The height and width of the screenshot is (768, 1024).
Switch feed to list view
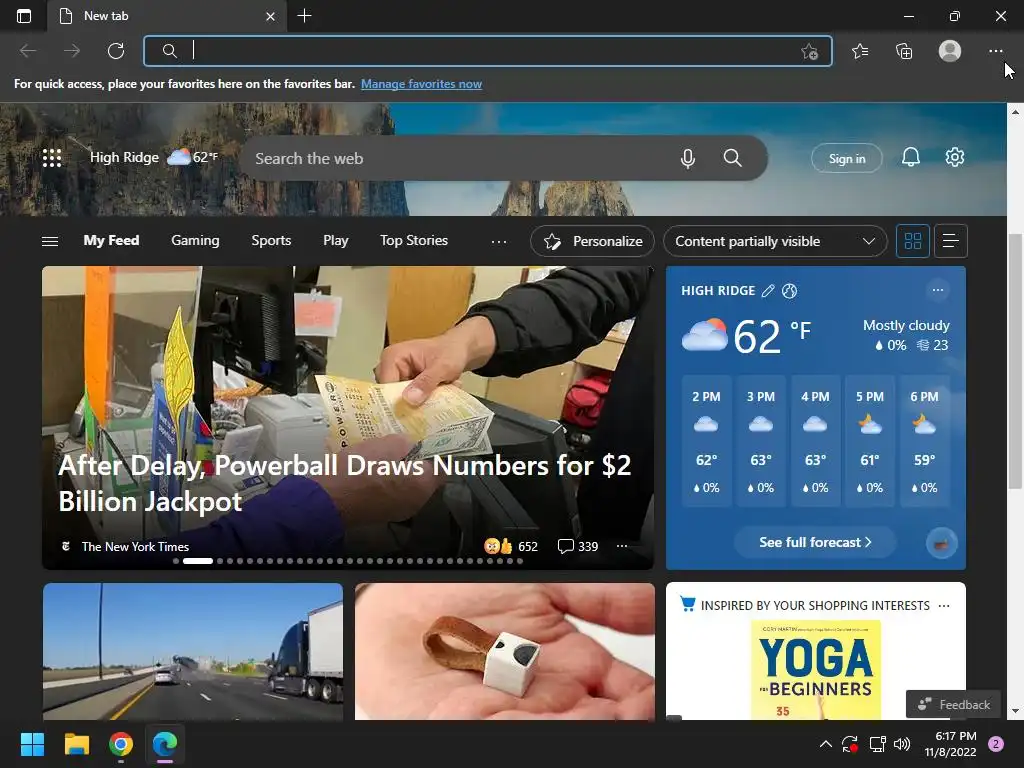[x=951, y=241]
